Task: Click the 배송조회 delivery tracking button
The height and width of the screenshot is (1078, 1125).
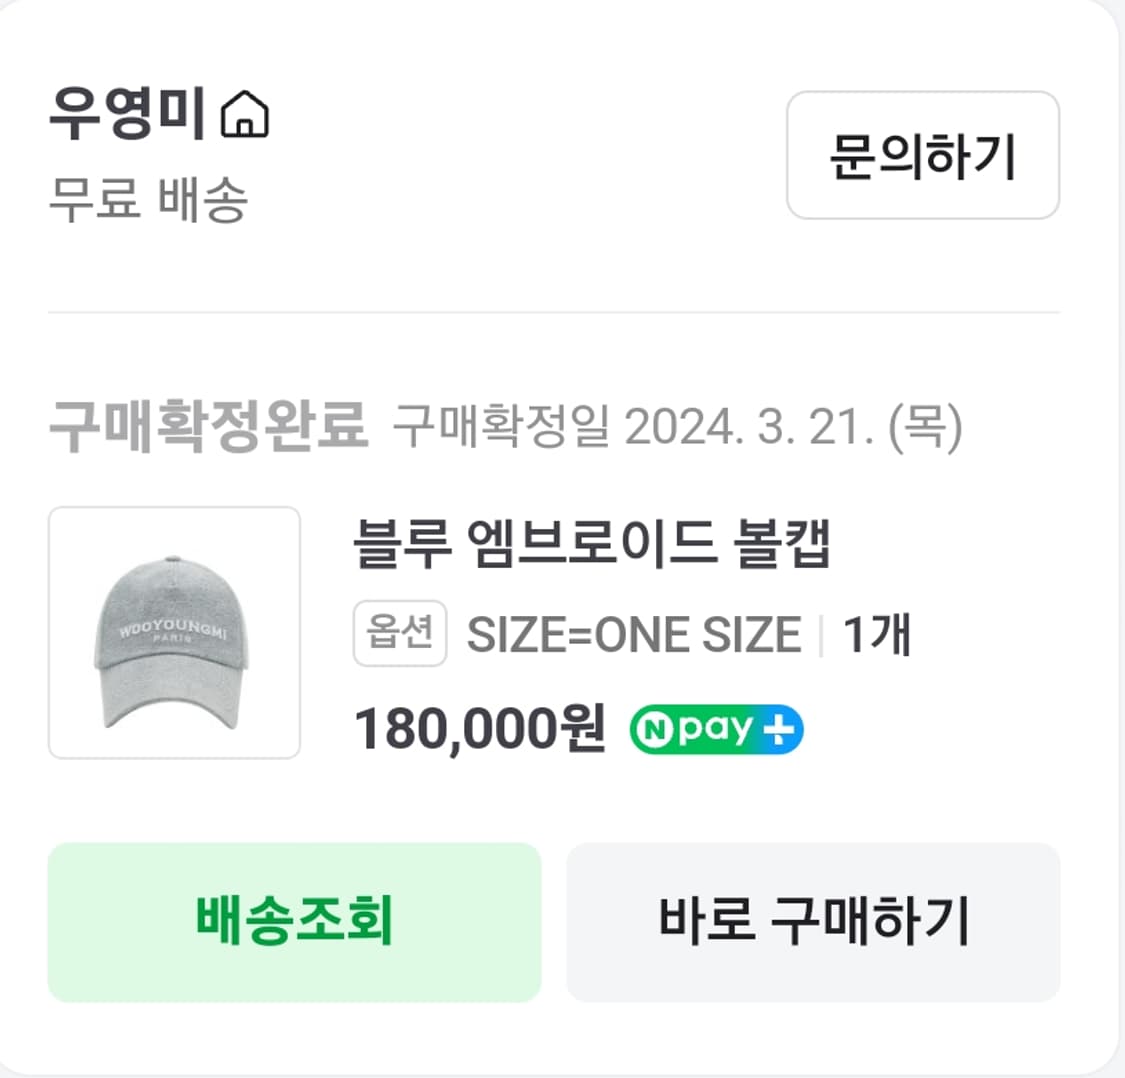Action: click(293, 923)
